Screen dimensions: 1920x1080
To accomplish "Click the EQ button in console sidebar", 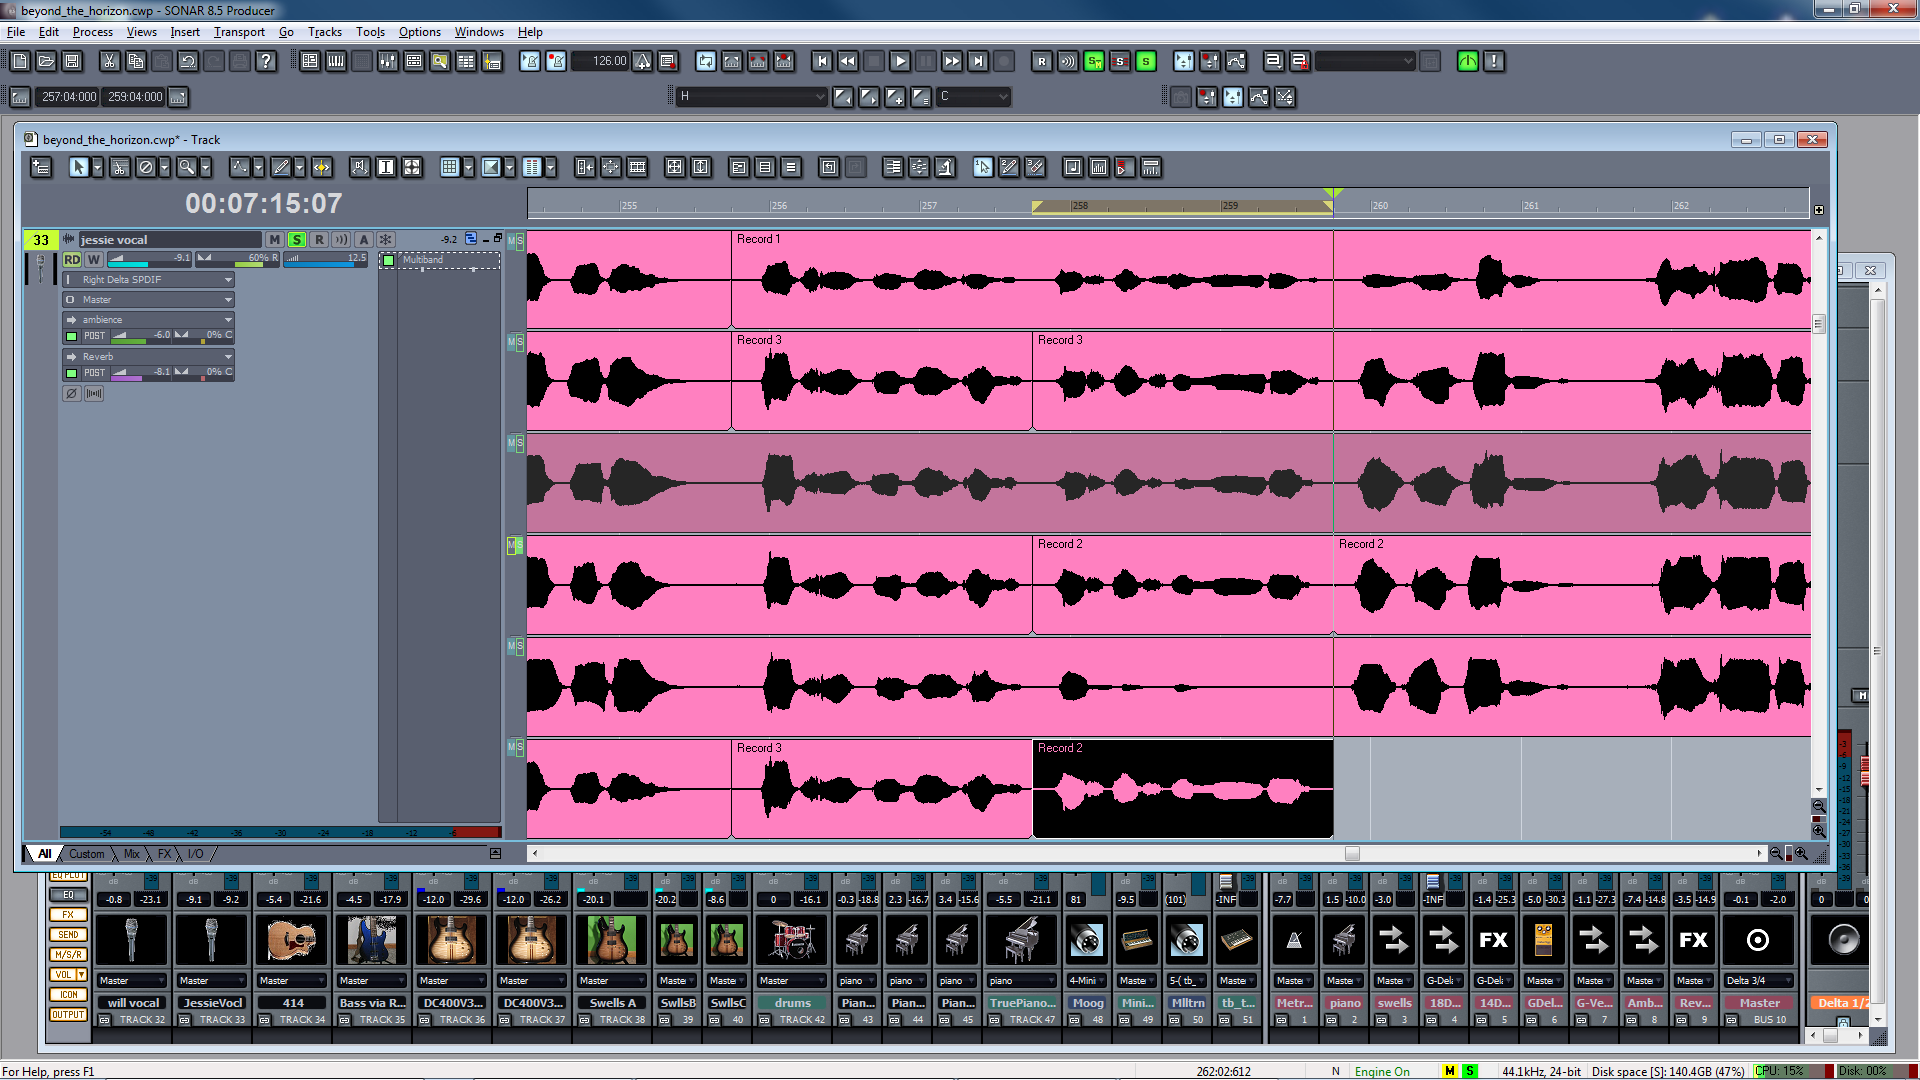I will (68, 895).
